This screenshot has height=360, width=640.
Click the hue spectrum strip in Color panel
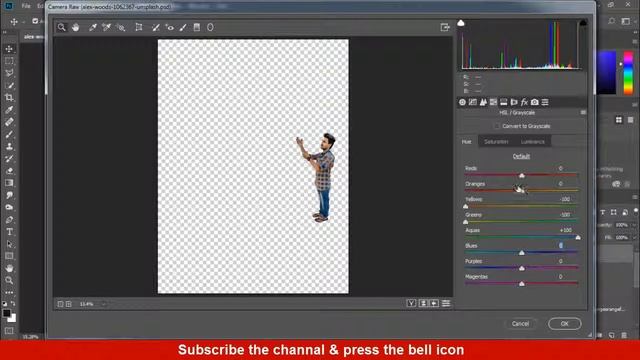[x=629, y=73]
